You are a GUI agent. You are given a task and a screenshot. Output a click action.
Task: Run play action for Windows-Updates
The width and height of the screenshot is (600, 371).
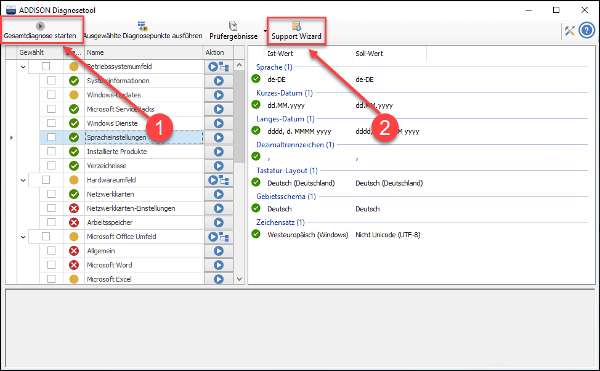[218, 95]
